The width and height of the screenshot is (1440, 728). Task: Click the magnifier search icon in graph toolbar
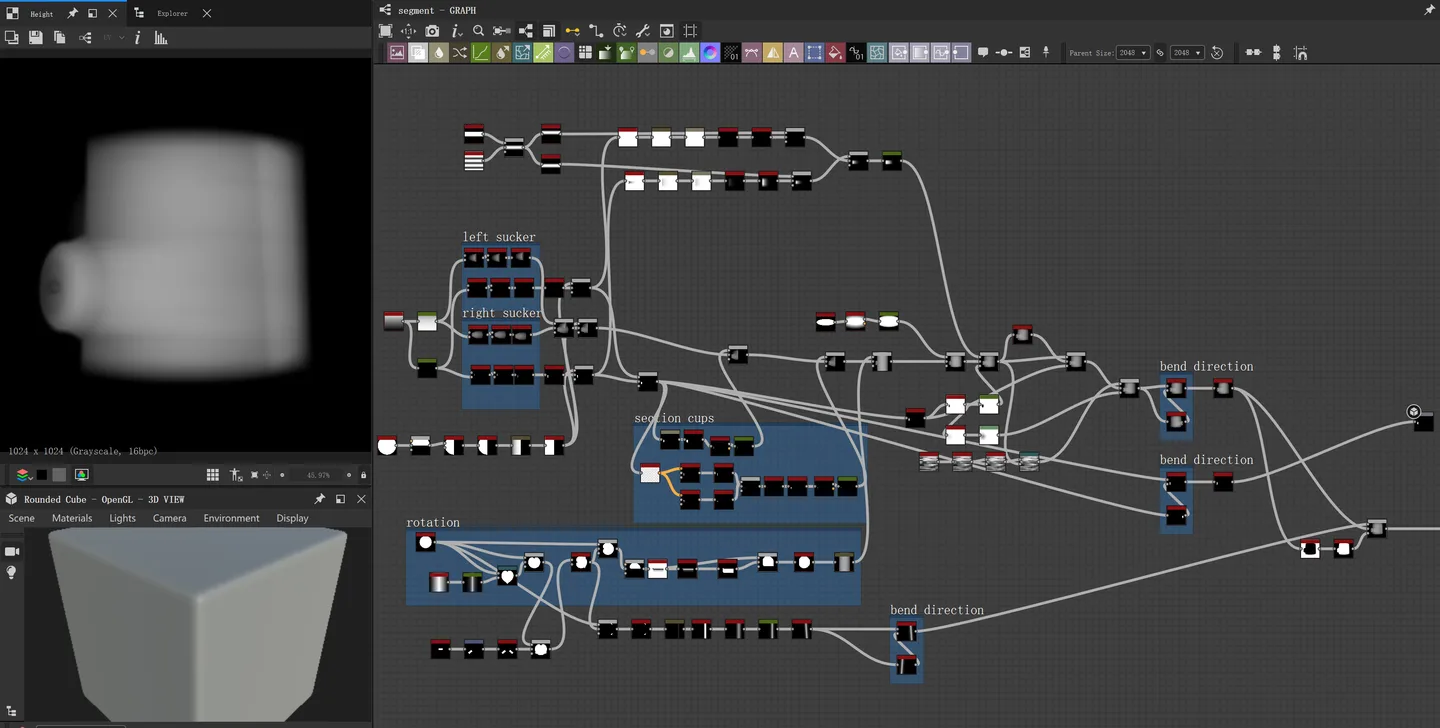pos(478,31)
